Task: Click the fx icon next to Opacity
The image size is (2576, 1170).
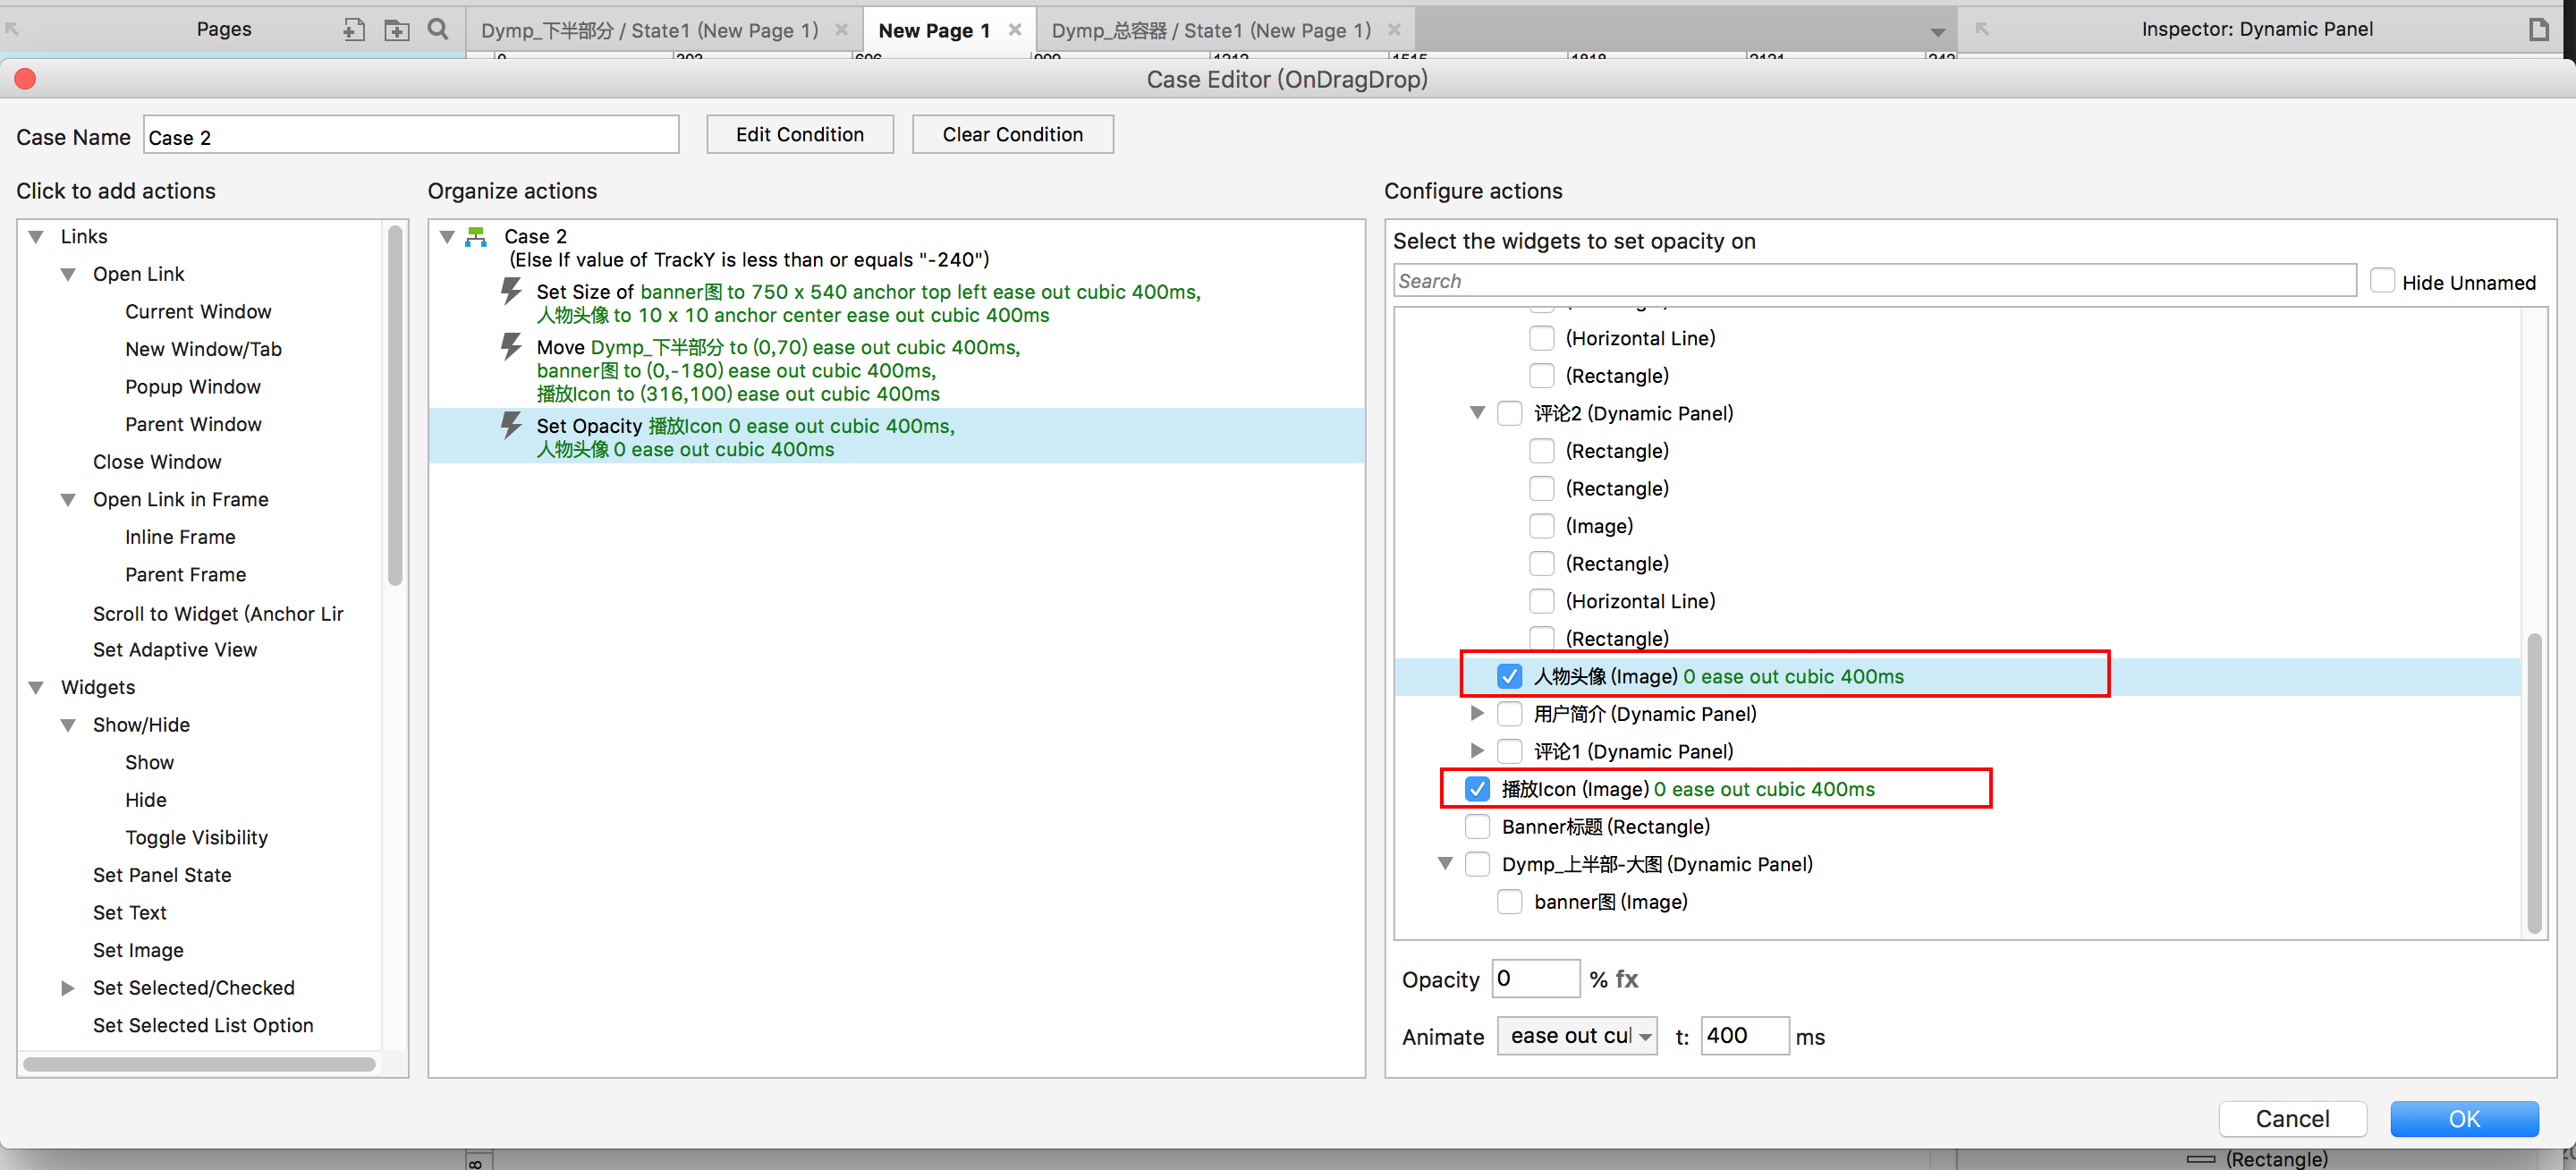Action: [x=1627, y=979]
